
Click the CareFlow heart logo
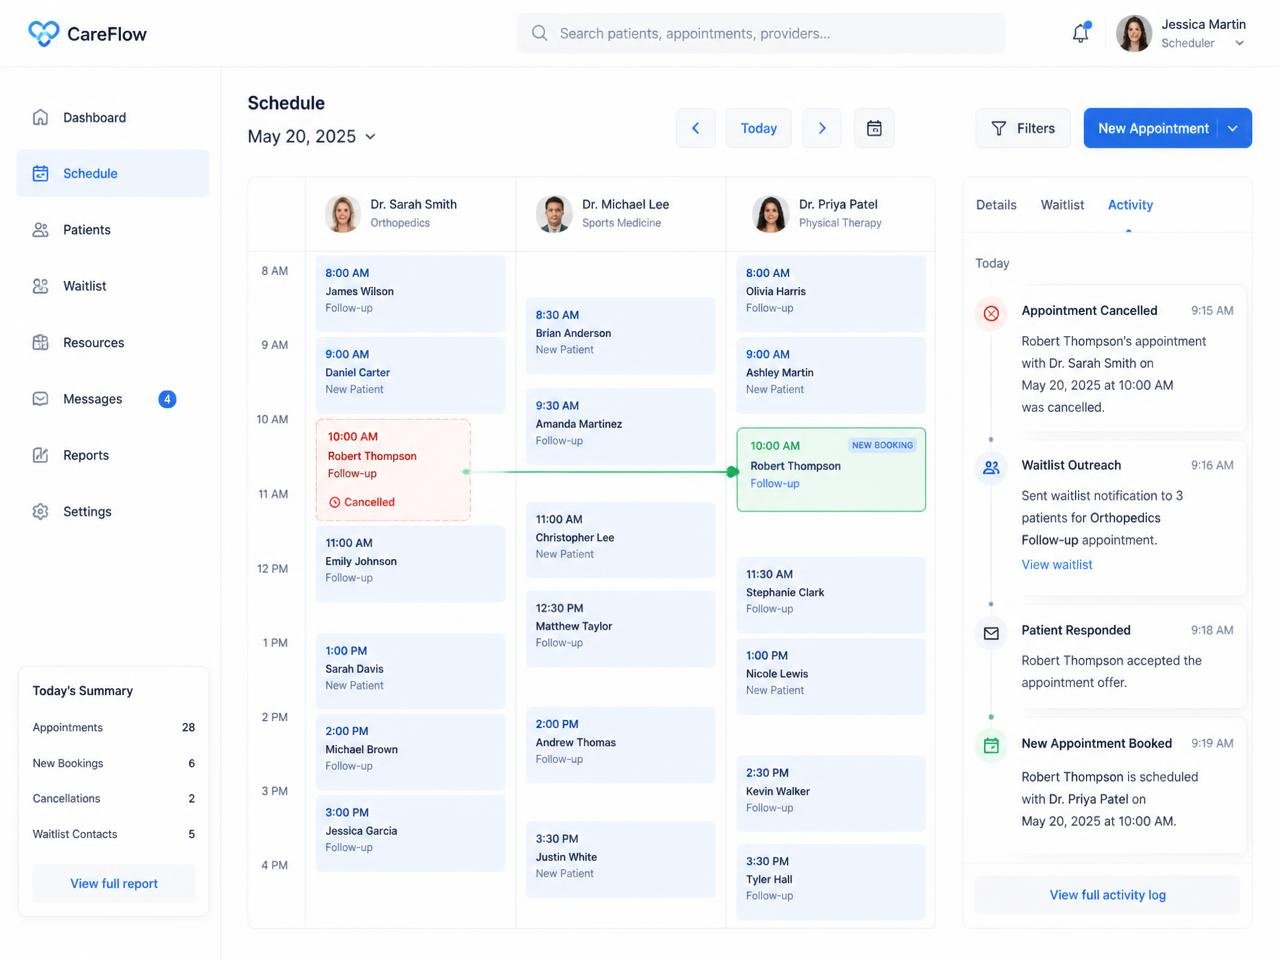point(43,34)
